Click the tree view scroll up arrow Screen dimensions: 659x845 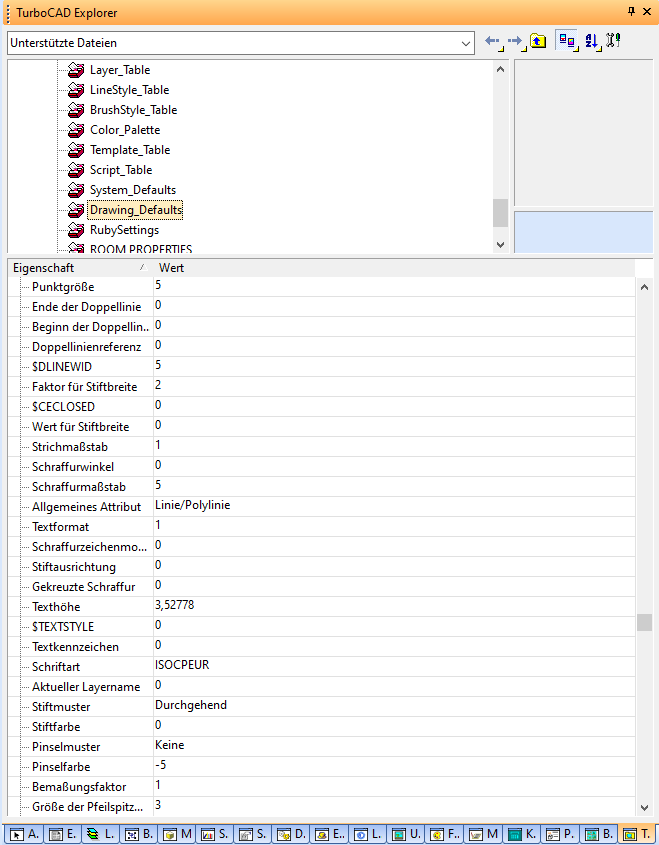500,70
